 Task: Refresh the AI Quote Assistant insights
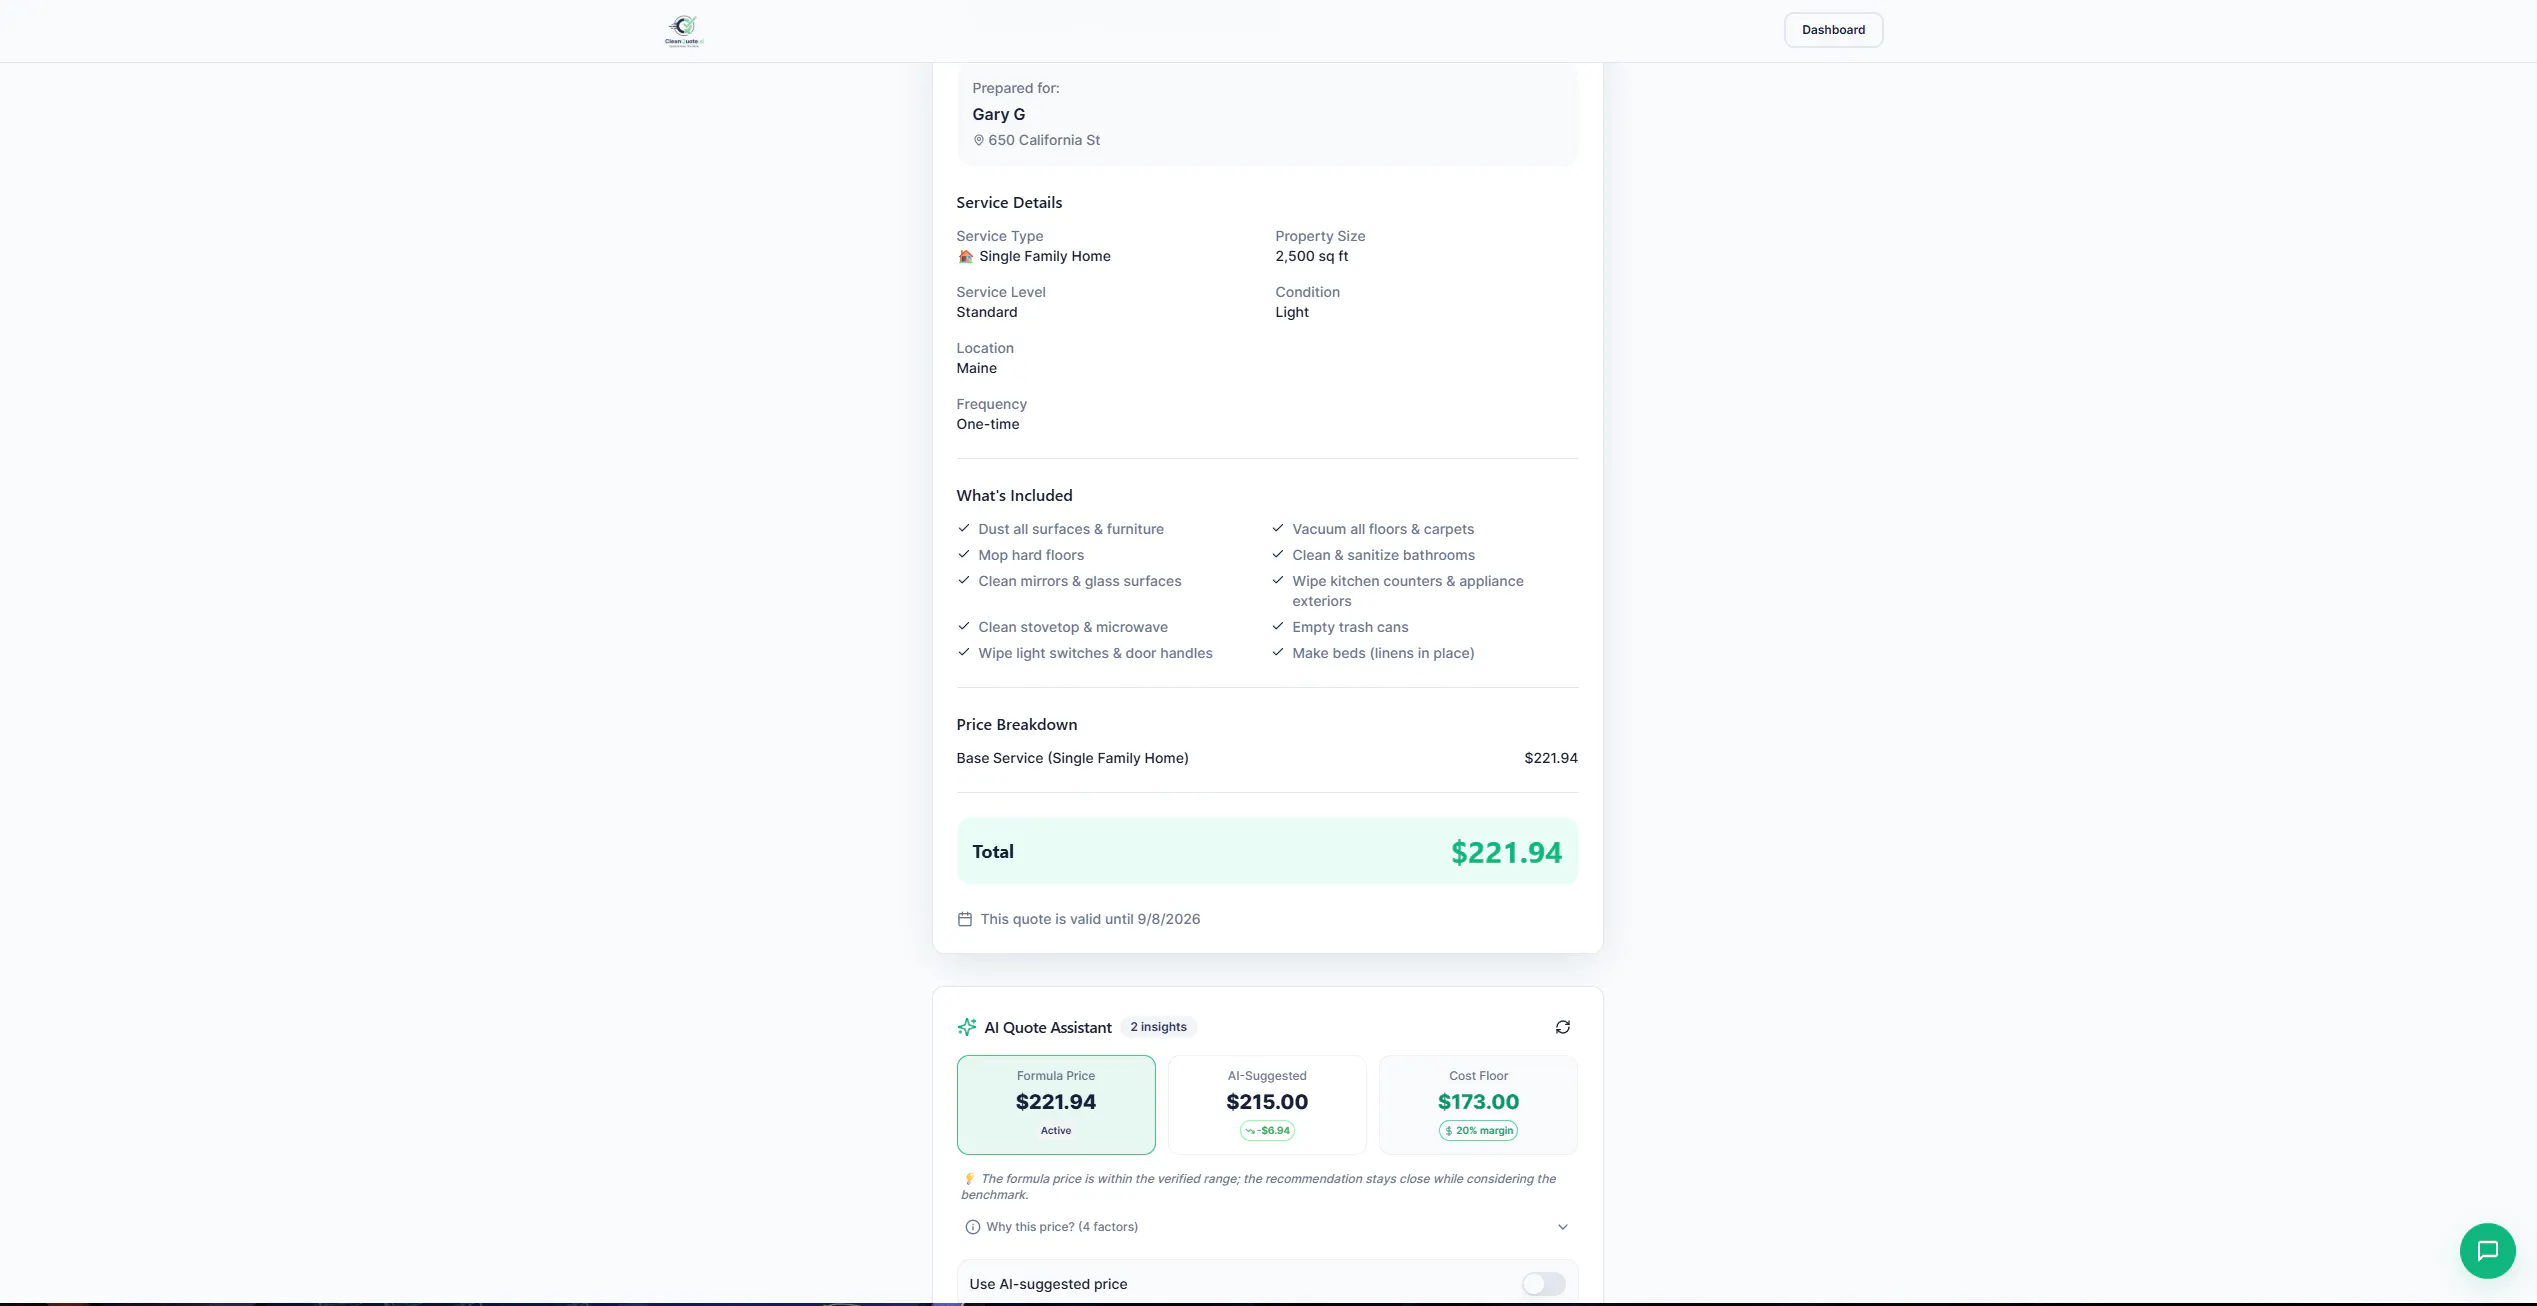coord(1563,1027)
